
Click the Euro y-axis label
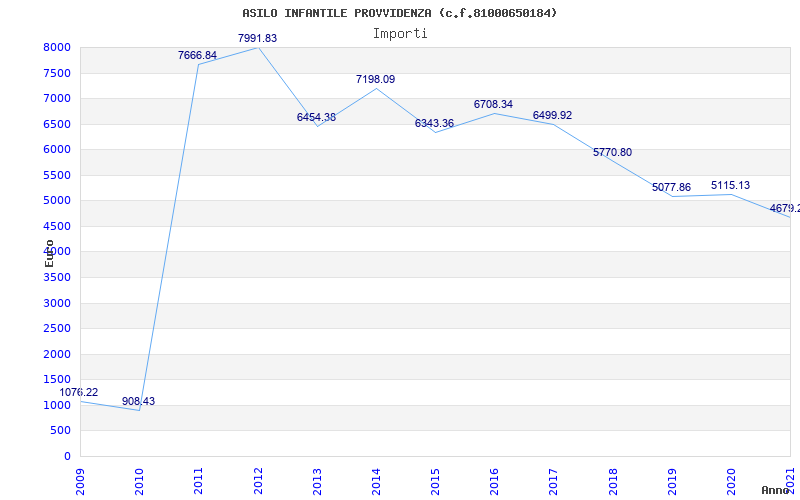(49, 254)
